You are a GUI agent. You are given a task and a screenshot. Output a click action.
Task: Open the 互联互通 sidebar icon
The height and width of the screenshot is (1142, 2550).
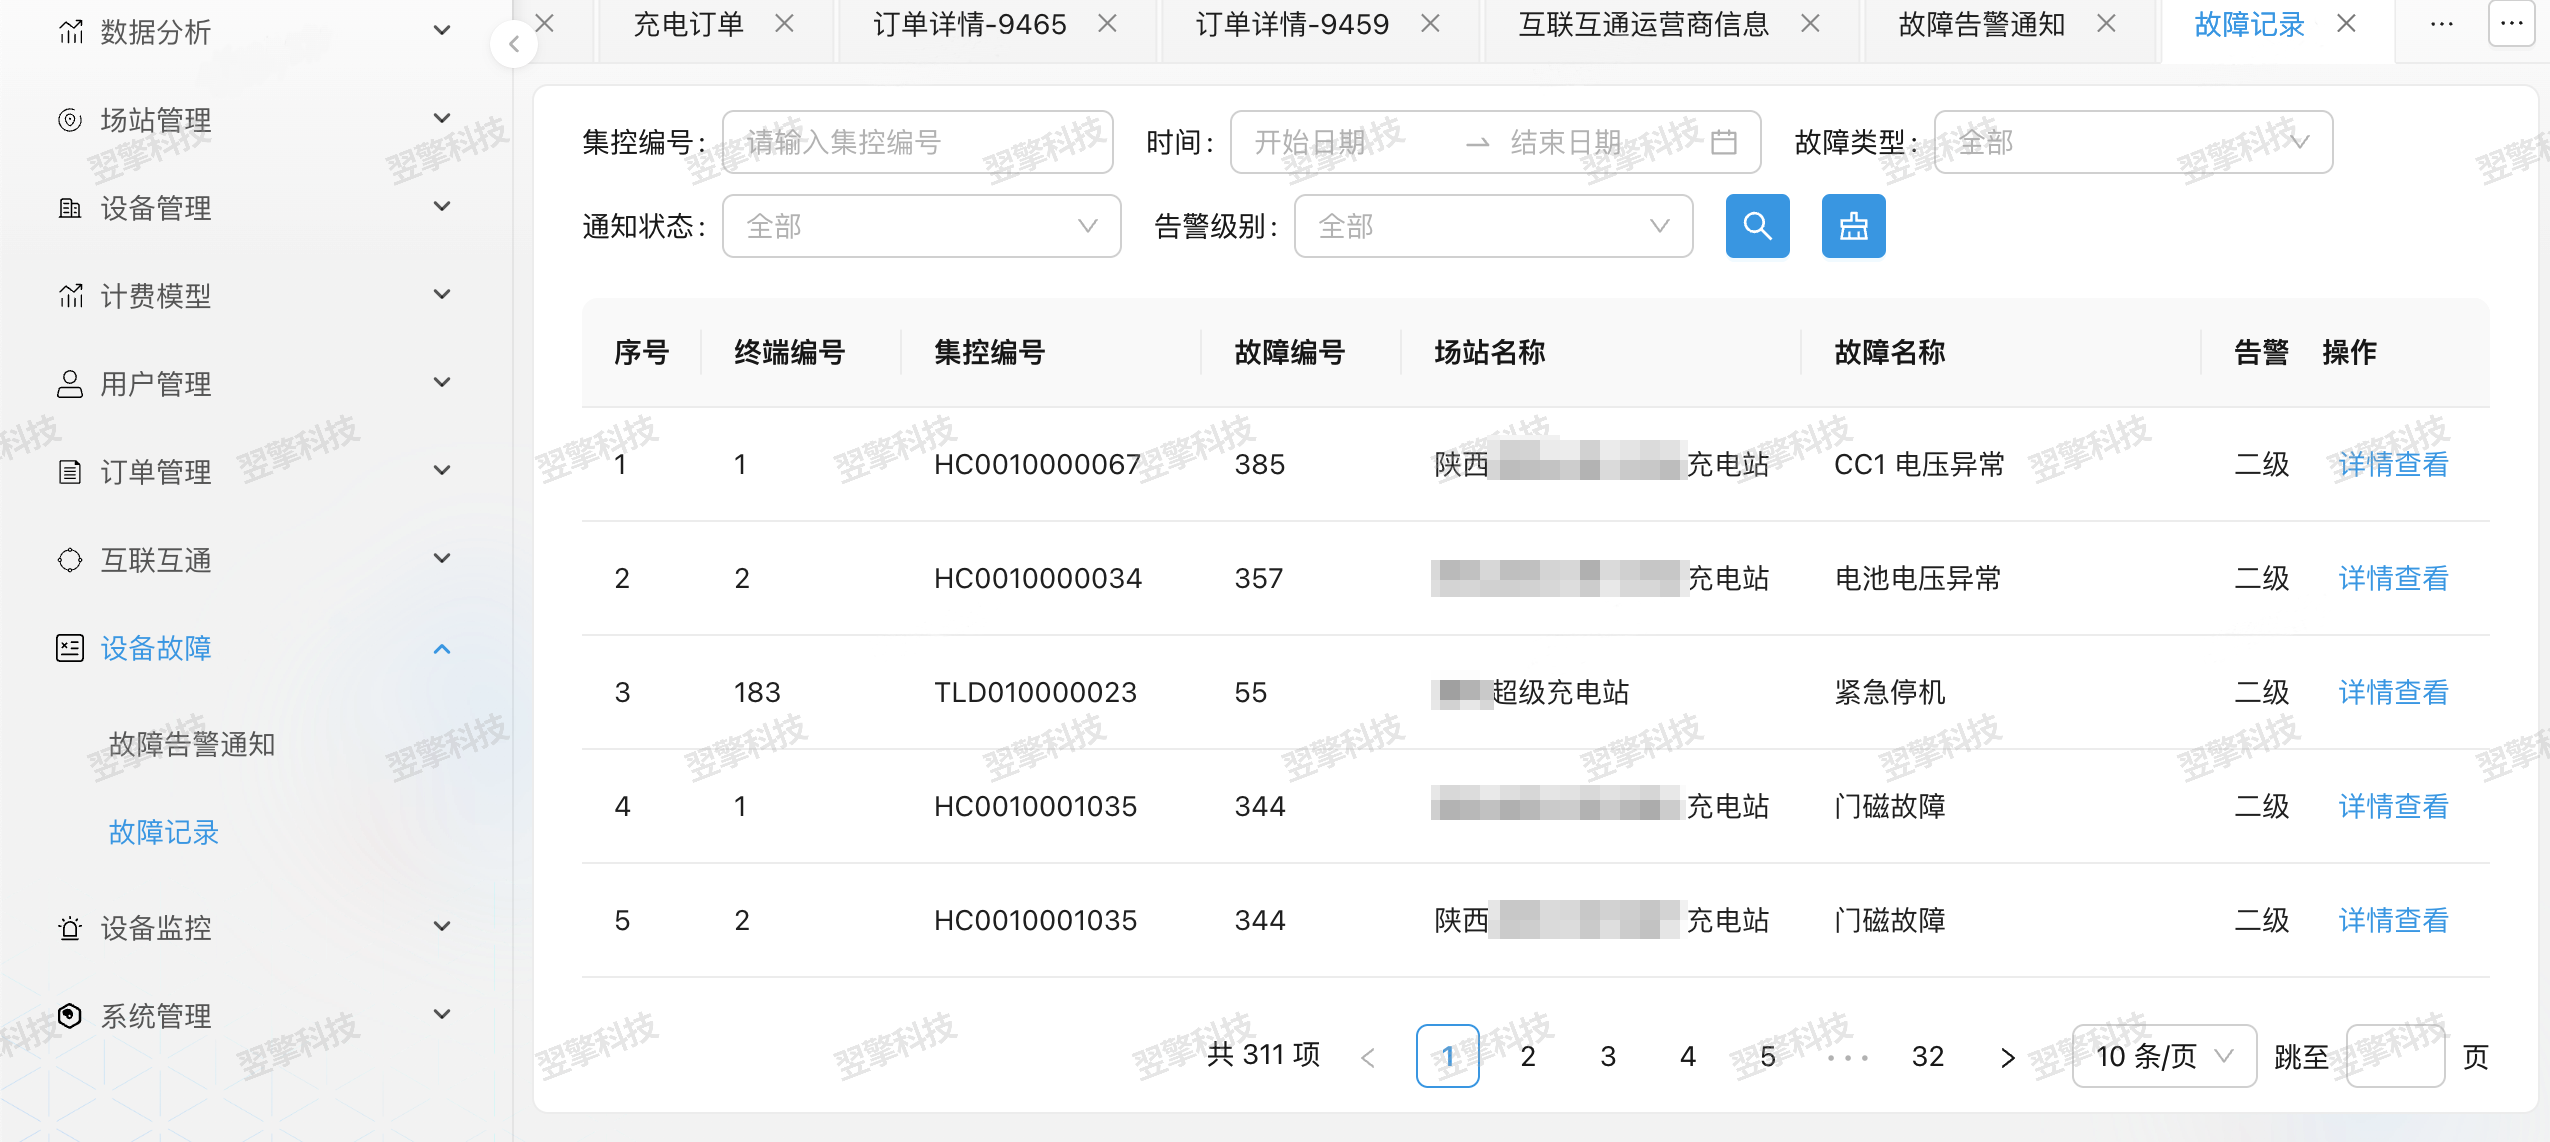[69, 559]
